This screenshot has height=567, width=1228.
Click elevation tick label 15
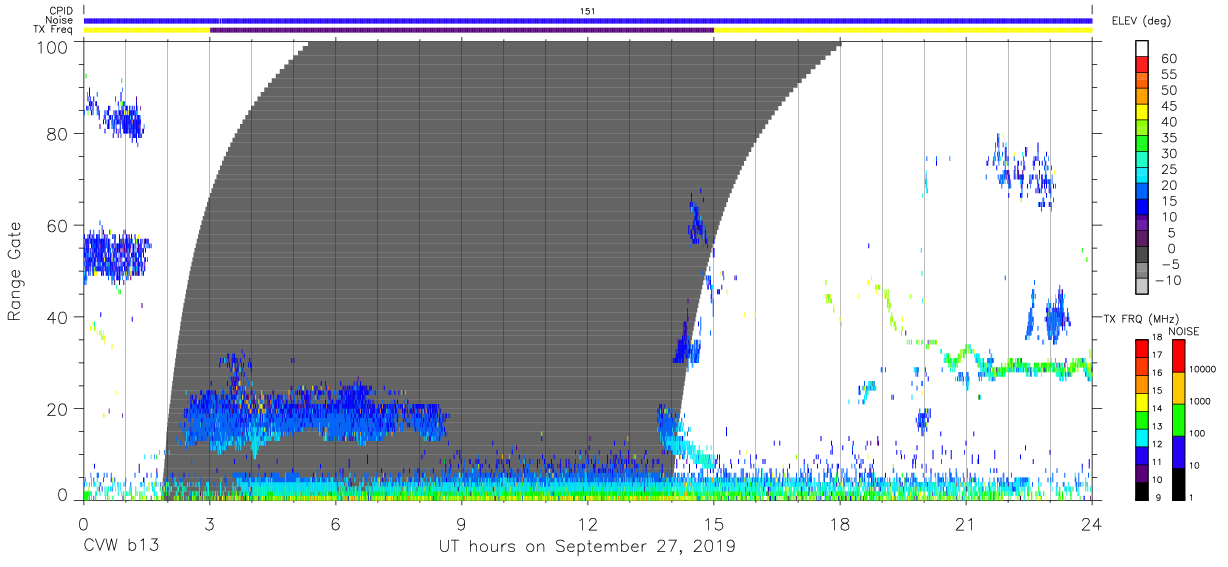point(1169,201)
